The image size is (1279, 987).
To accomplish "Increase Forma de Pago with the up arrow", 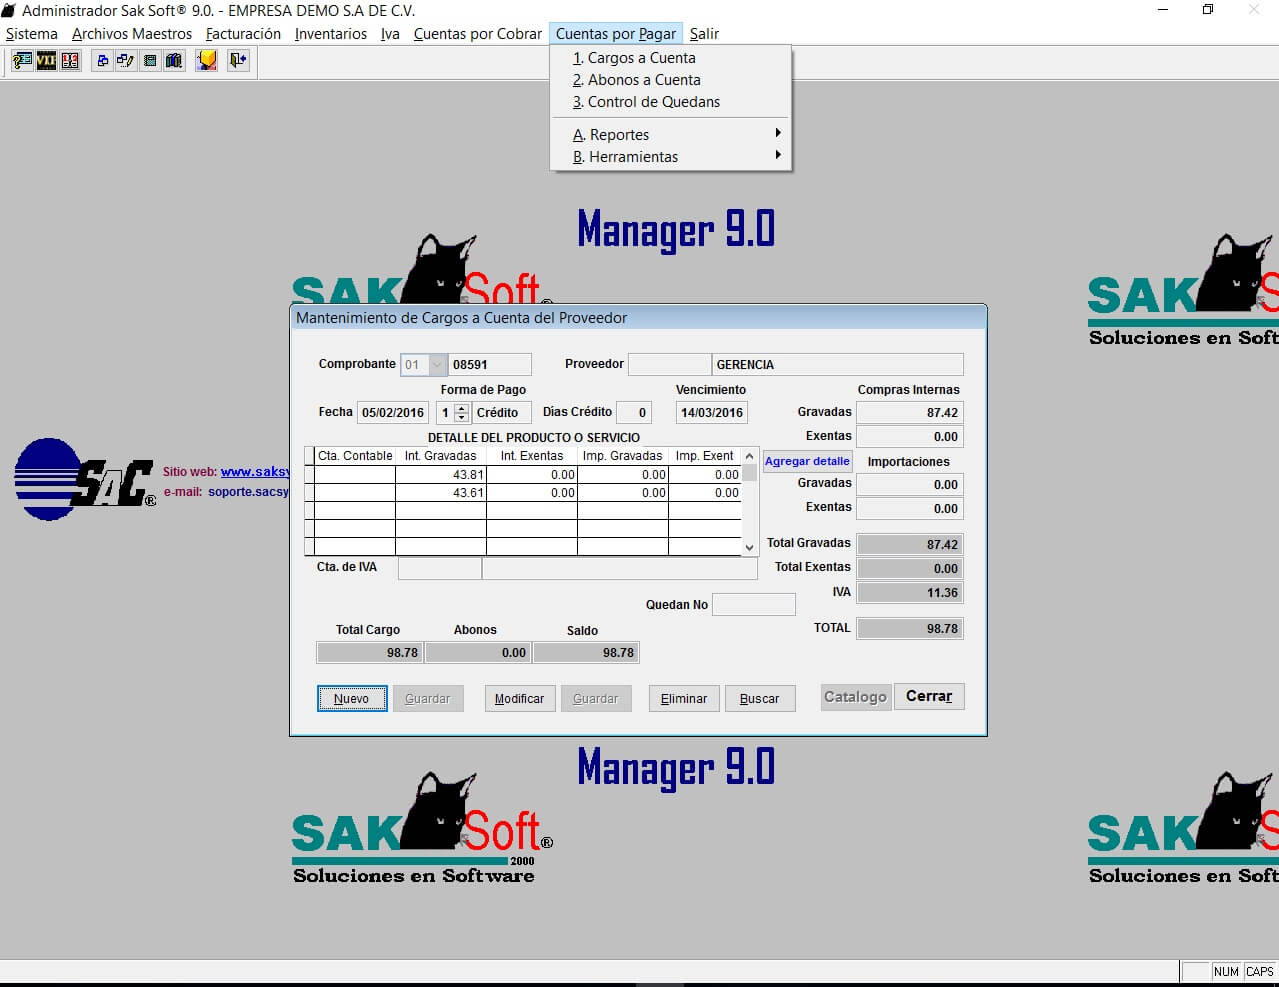I will tap(461, 408).
